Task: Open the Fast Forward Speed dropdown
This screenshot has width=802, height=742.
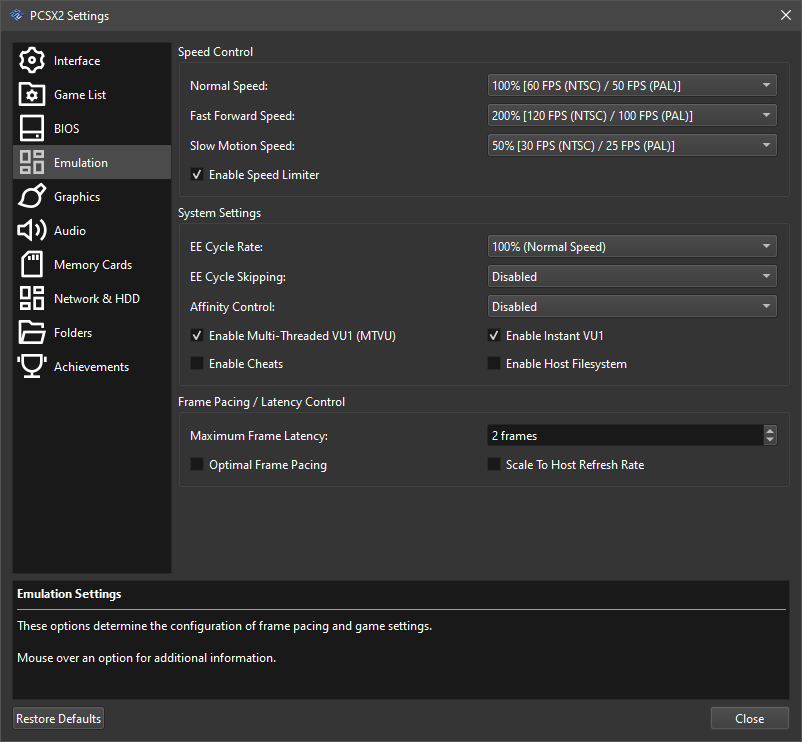Action: tap(632, 116)
